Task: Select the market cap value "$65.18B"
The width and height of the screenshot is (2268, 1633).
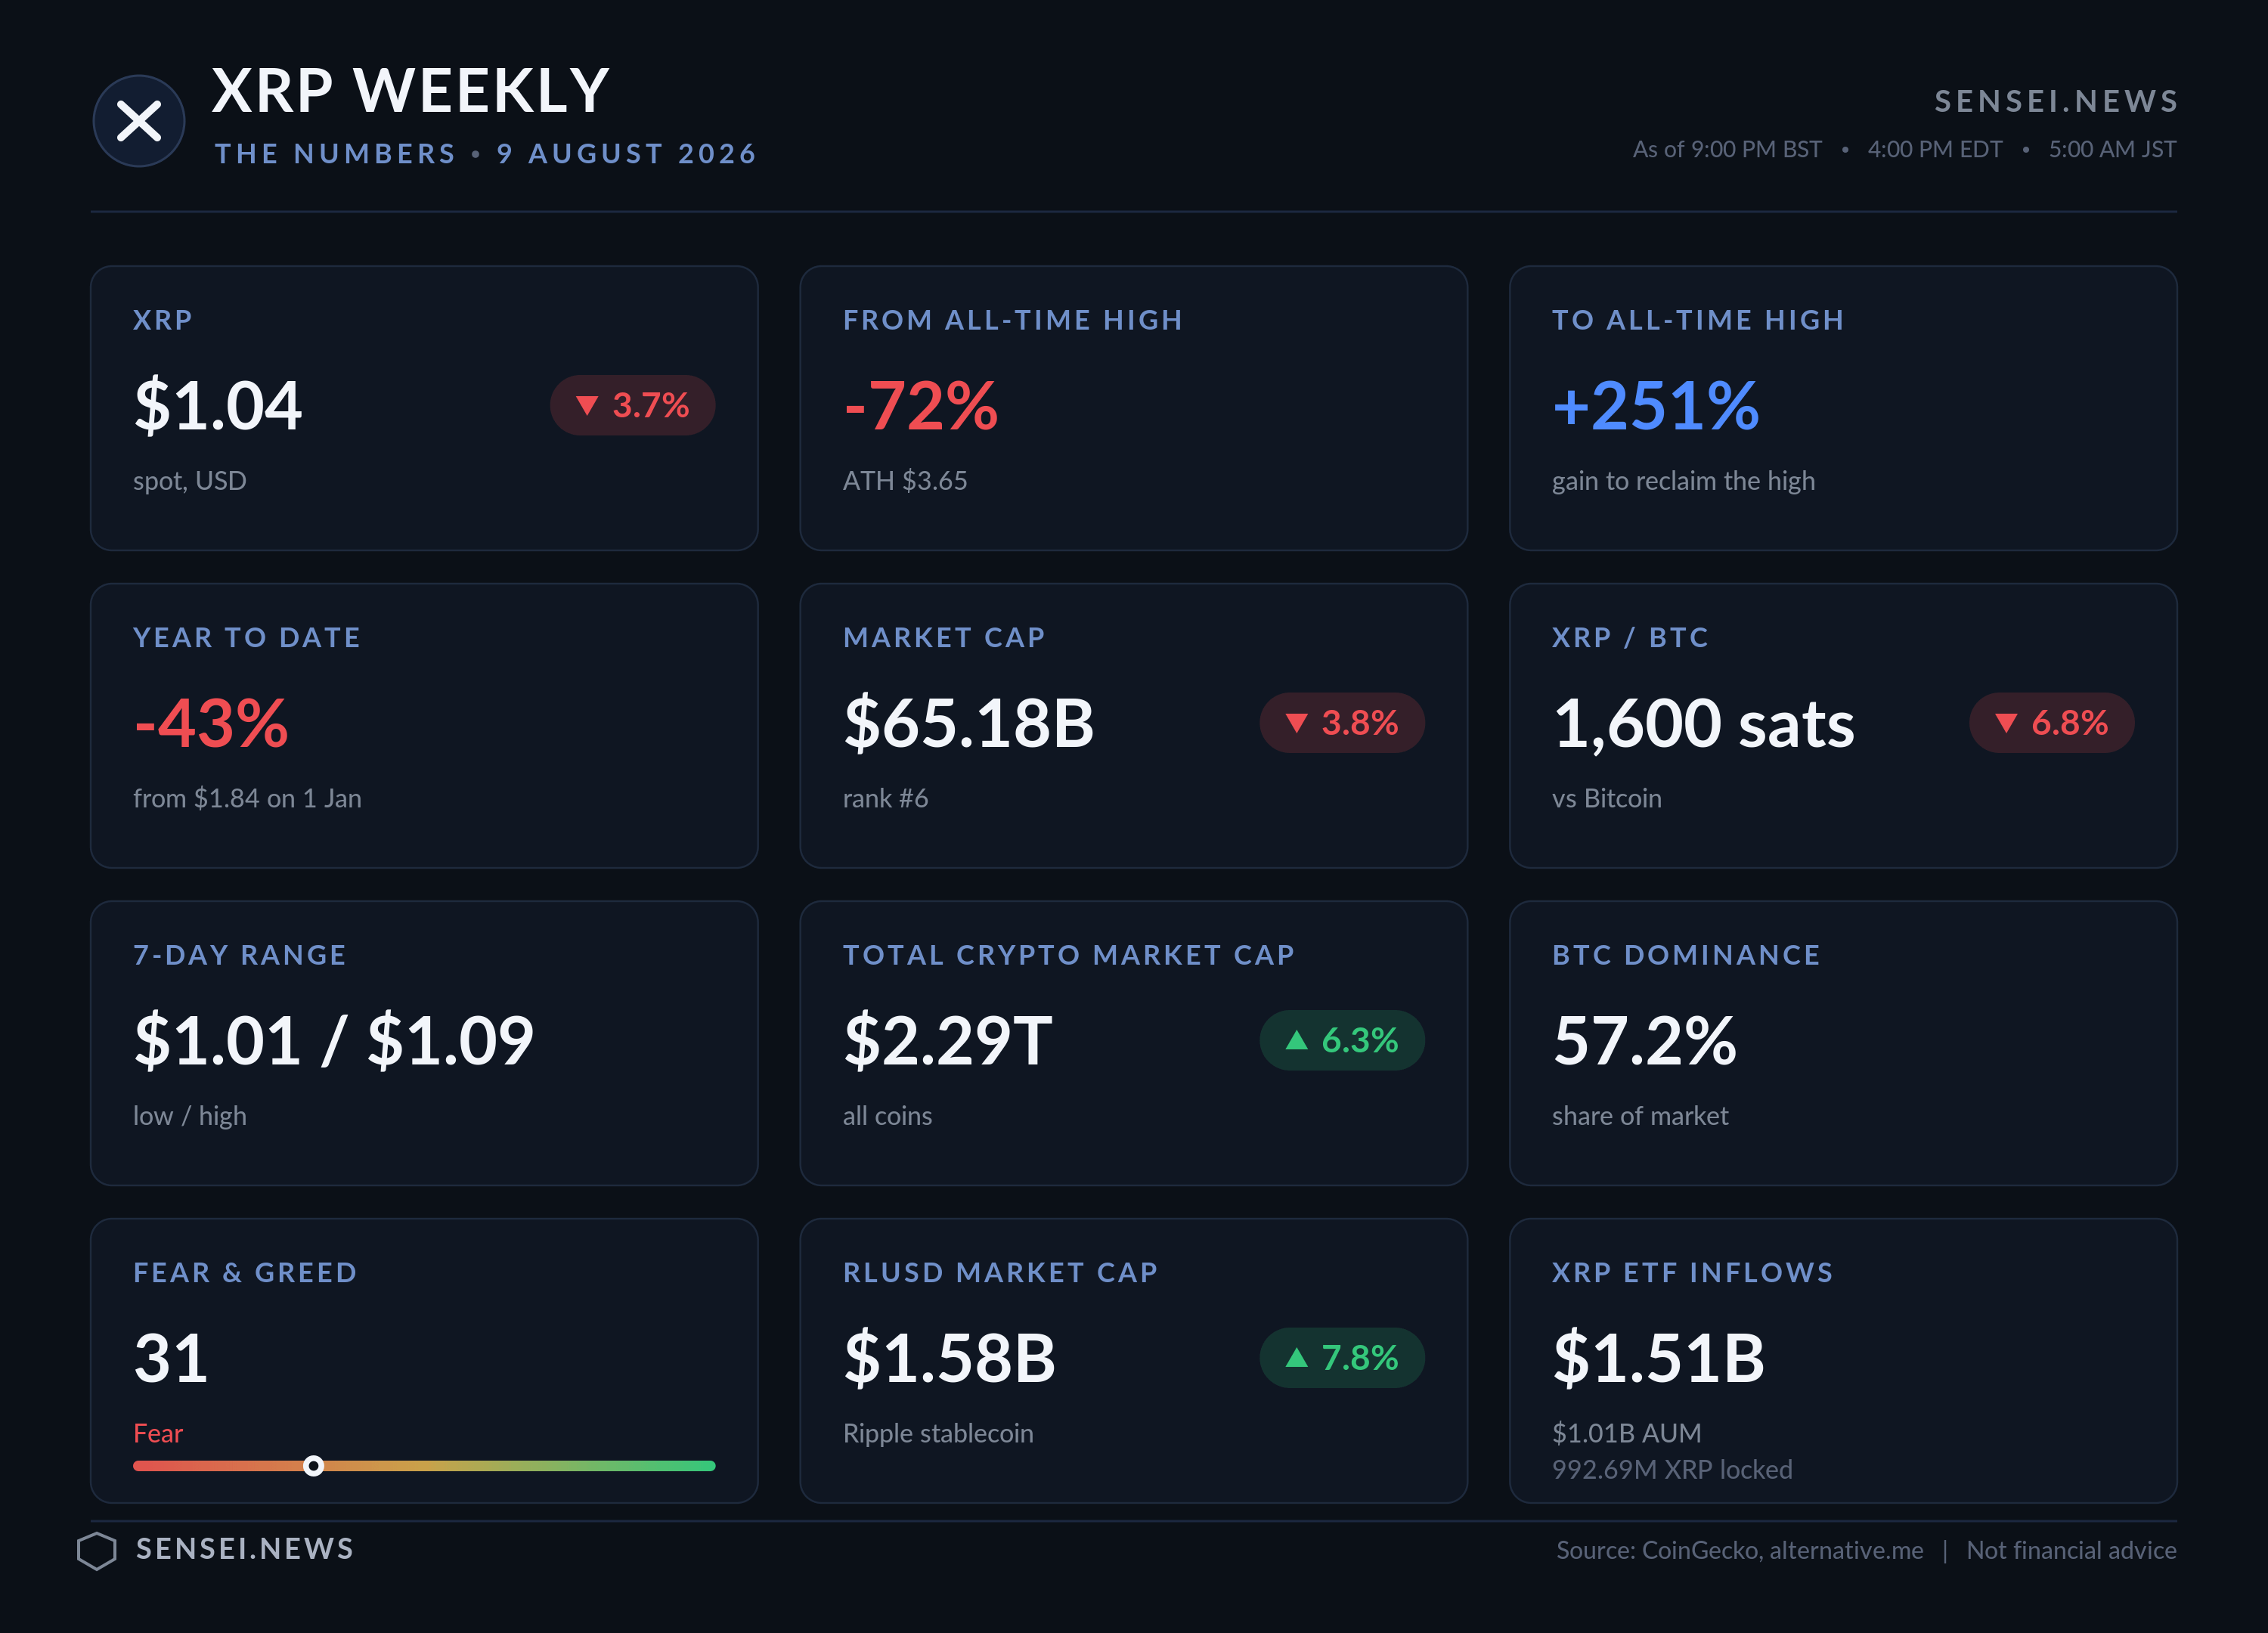Action: pyautogui.click(x=969, y=723)
